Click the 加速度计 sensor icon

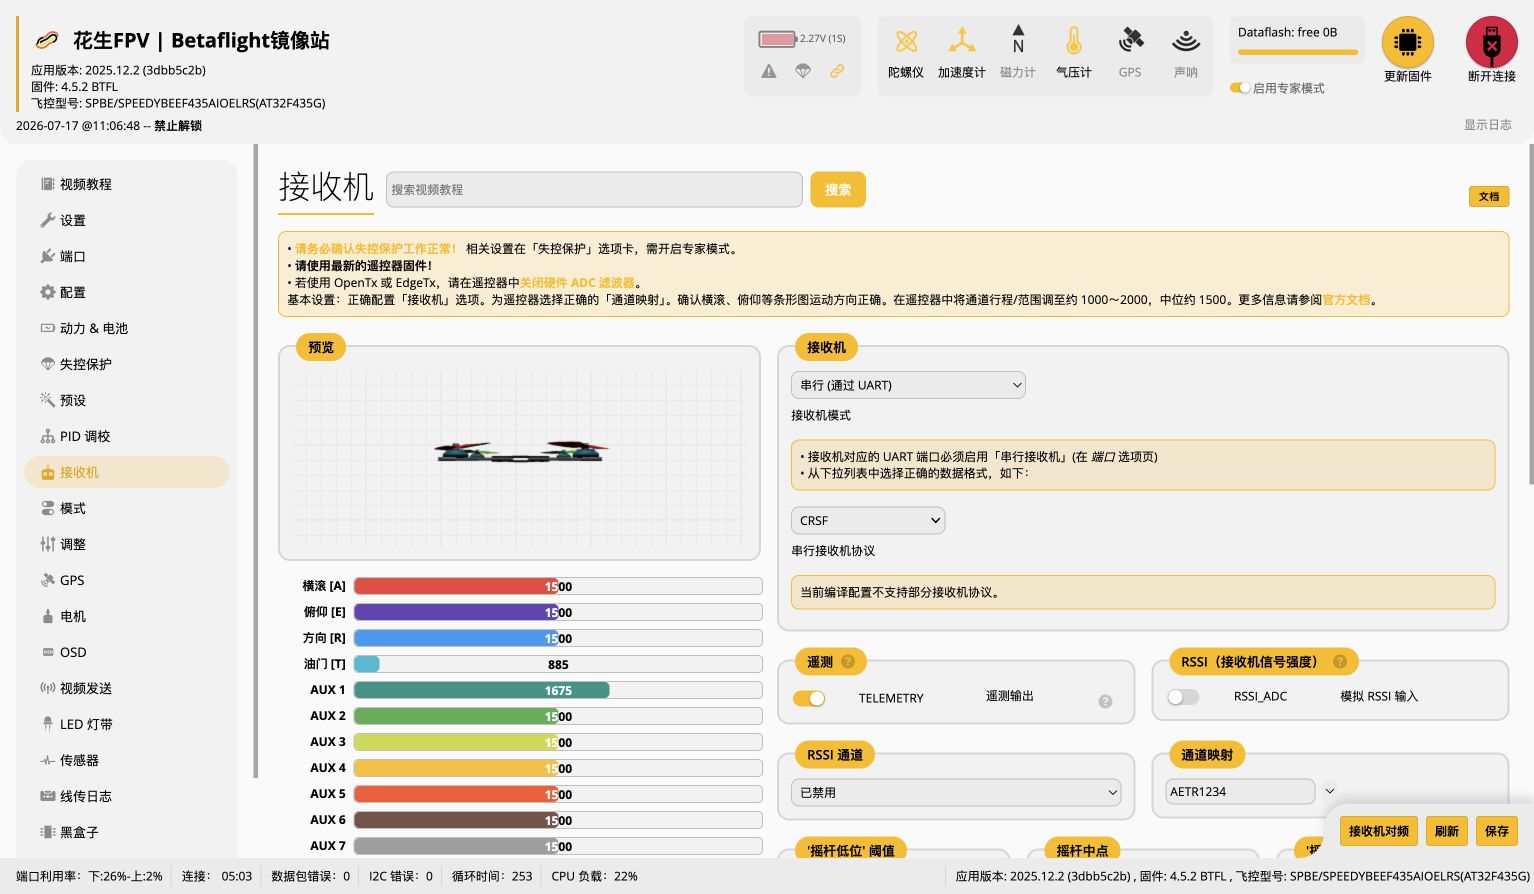click(961, 41)
